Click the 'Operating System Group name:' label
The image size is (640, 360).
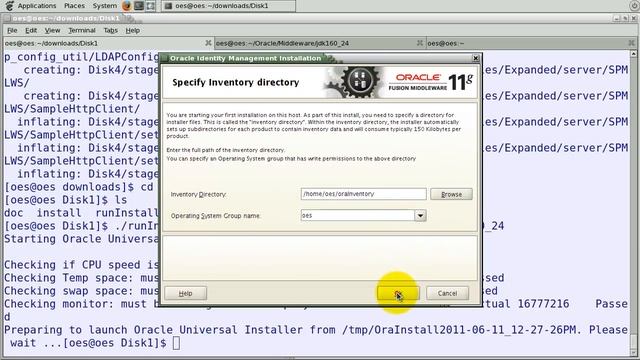(216, 216)
